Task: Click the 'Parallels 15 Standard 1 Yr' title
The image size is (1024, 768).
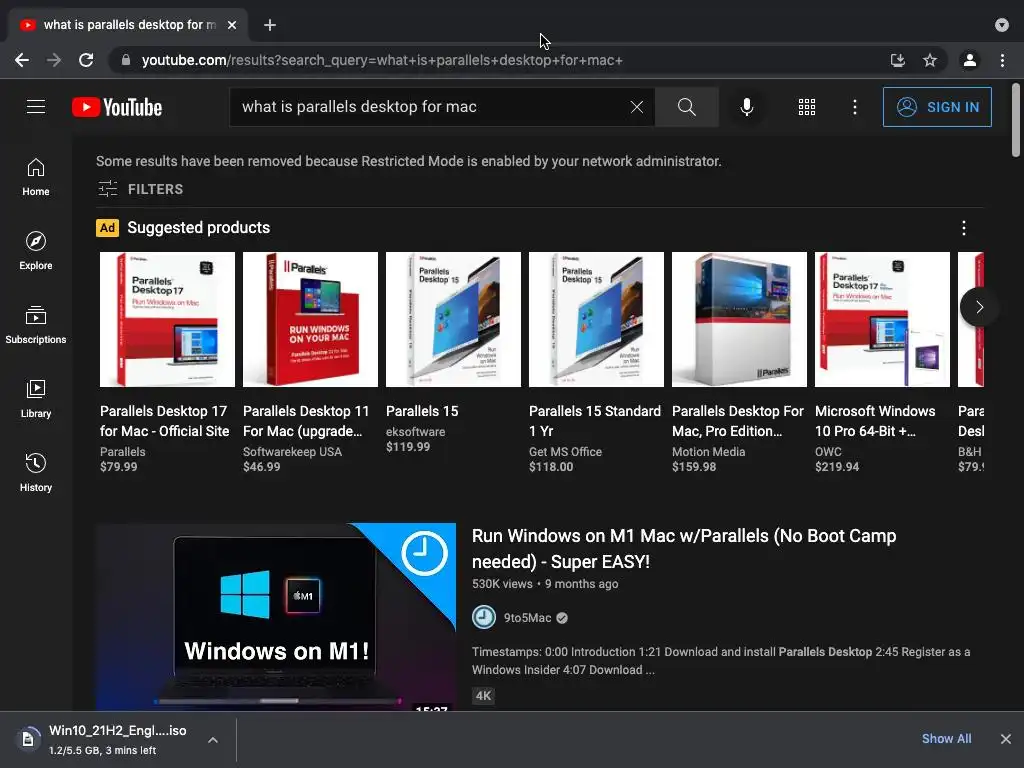Action: [595, 421]
